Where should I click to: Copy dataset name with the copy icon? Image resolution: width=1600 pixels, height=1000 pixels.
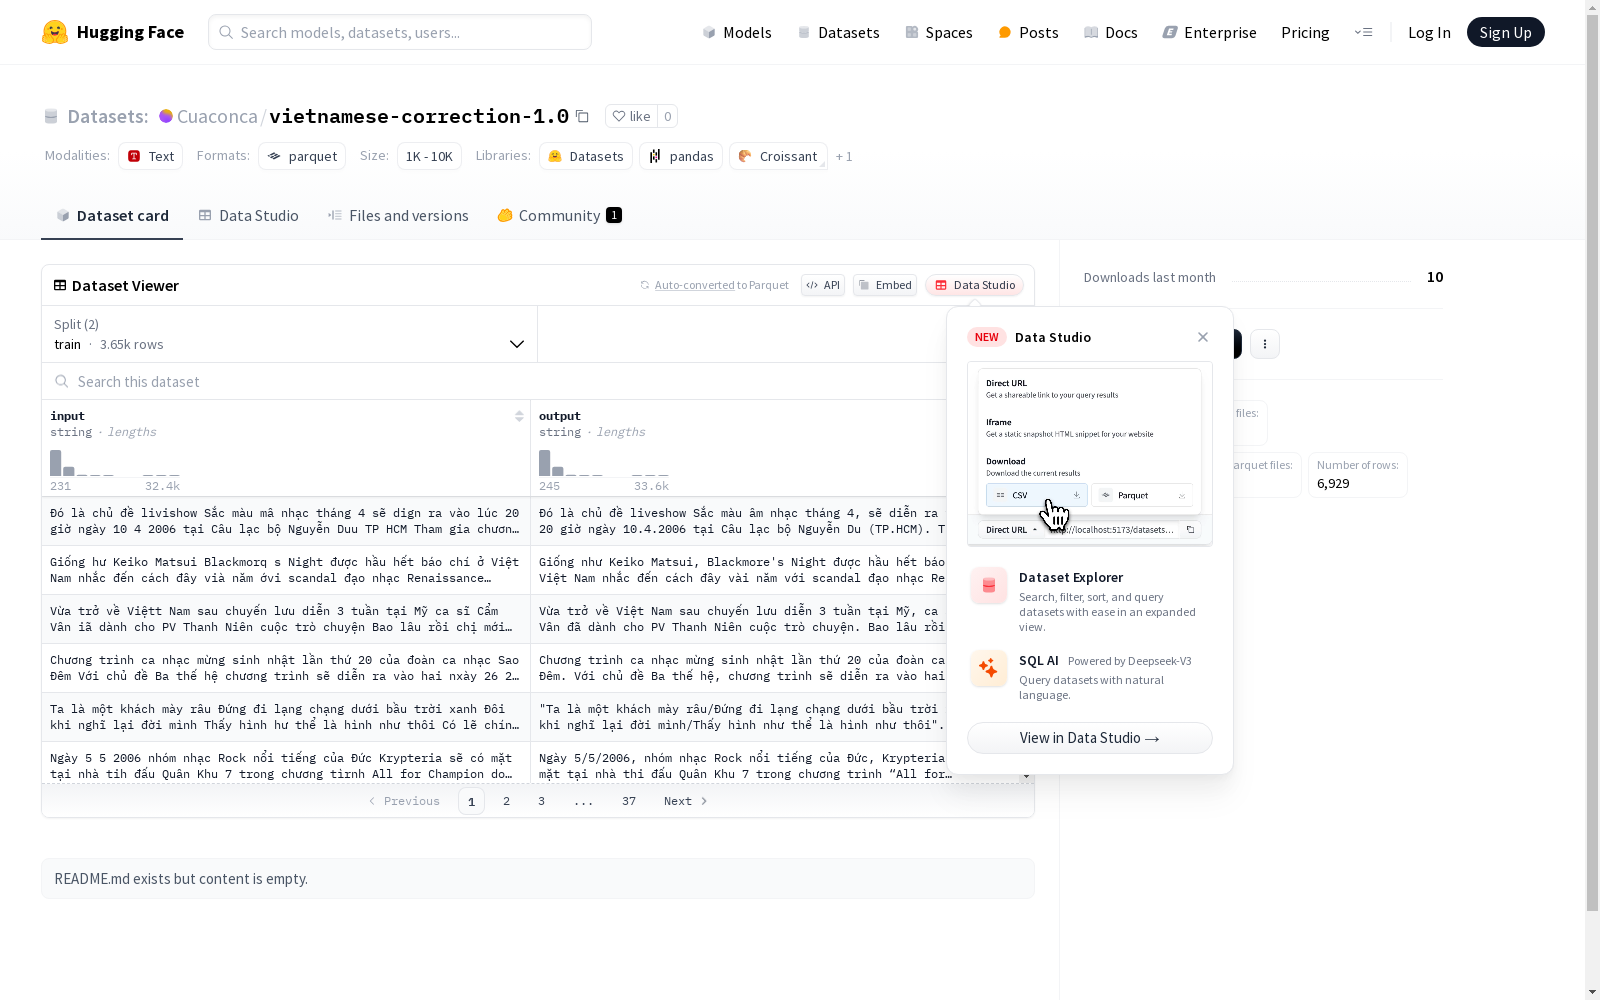point(582,116)
